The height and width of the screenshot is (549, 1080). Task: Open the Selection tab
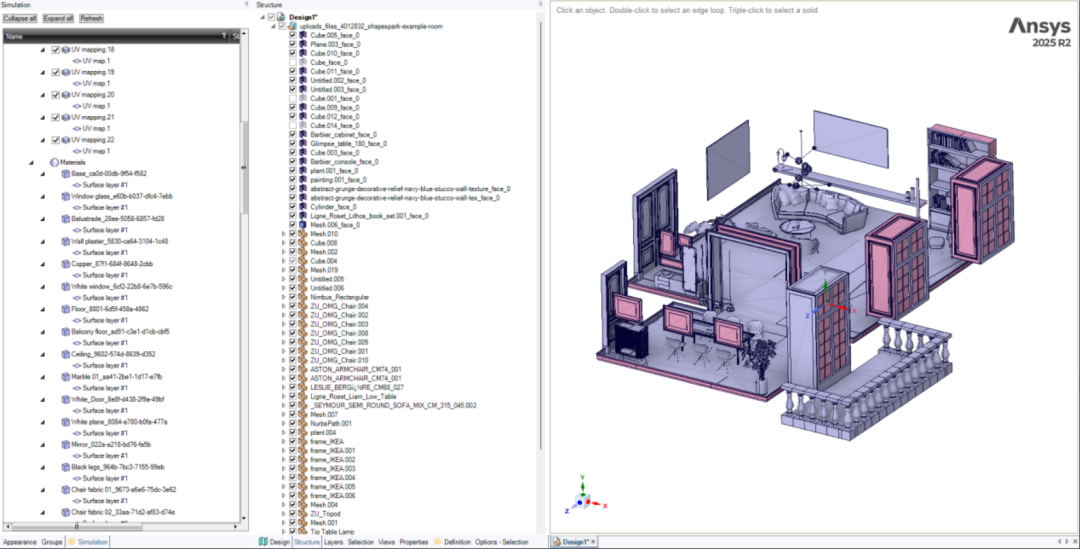[x=360, y=542]
